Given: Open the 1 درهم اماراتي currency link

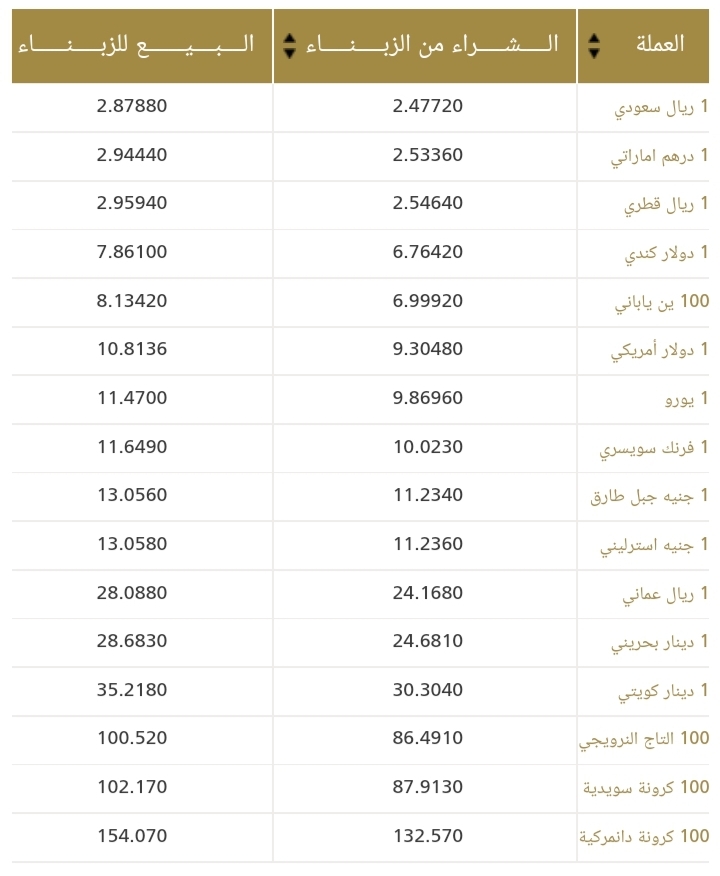Looking at the screenshot, I should coord(659,156).
